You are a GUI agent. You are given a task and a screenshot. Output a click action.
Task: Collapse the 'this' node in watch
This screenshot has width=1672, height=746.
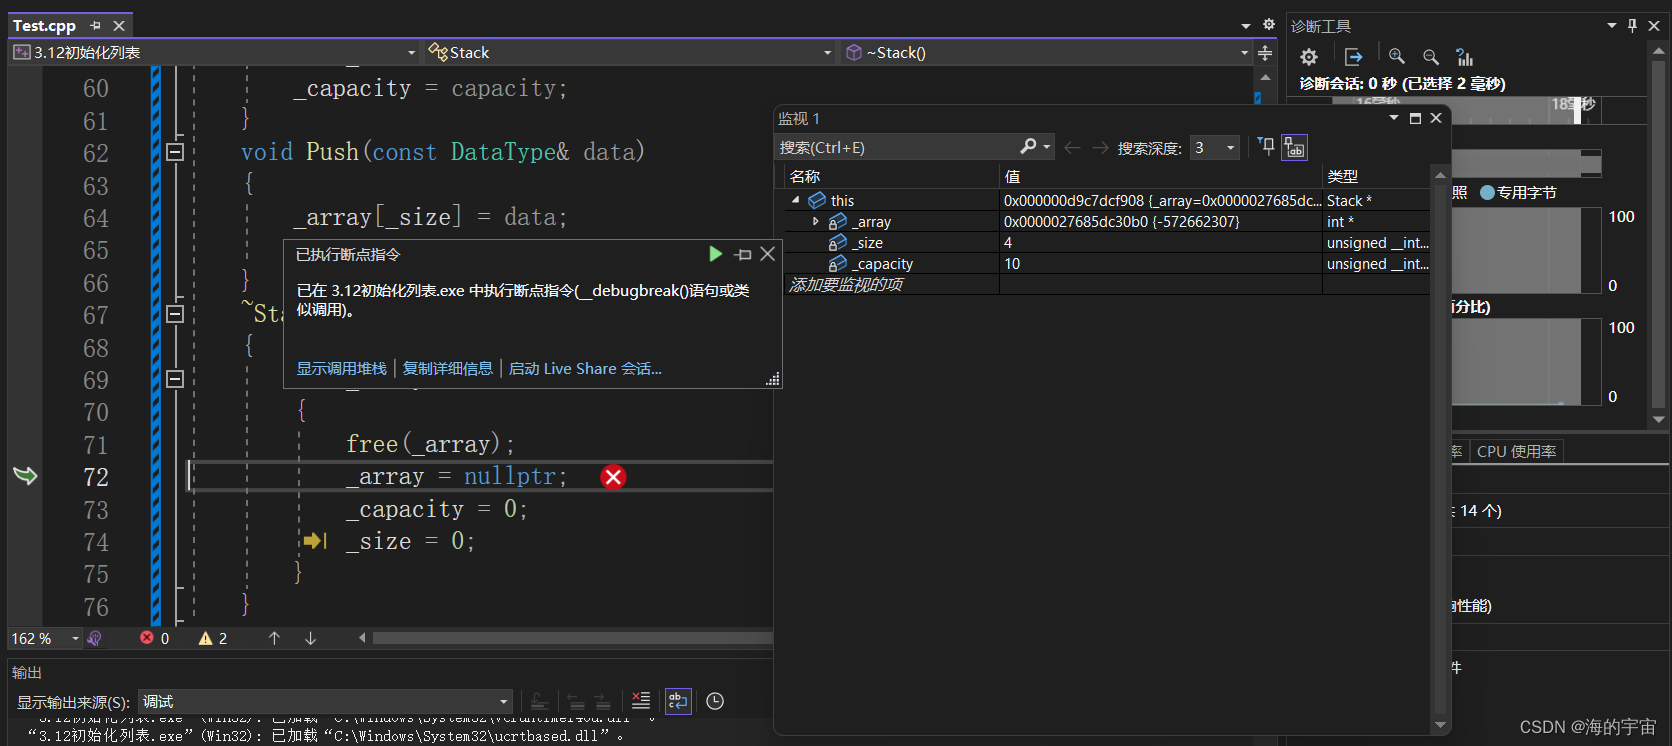(x=796, y=200)
